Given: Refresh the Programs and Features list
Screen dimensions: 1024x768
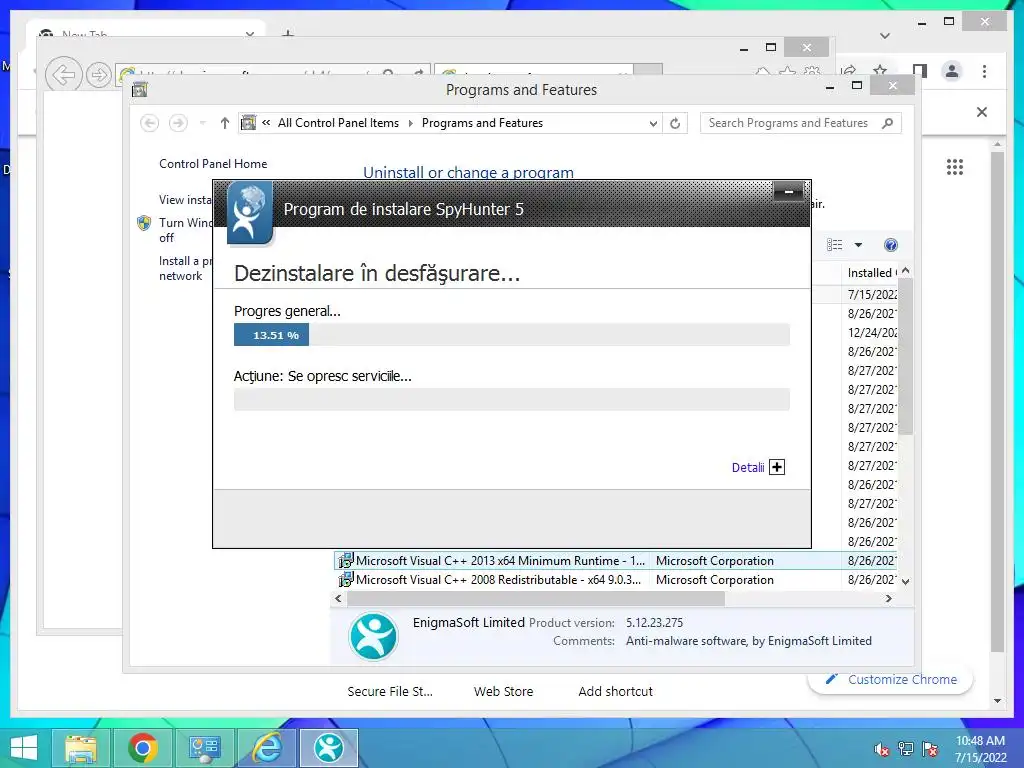Looking at the screenshot, I should pos(675,123).
